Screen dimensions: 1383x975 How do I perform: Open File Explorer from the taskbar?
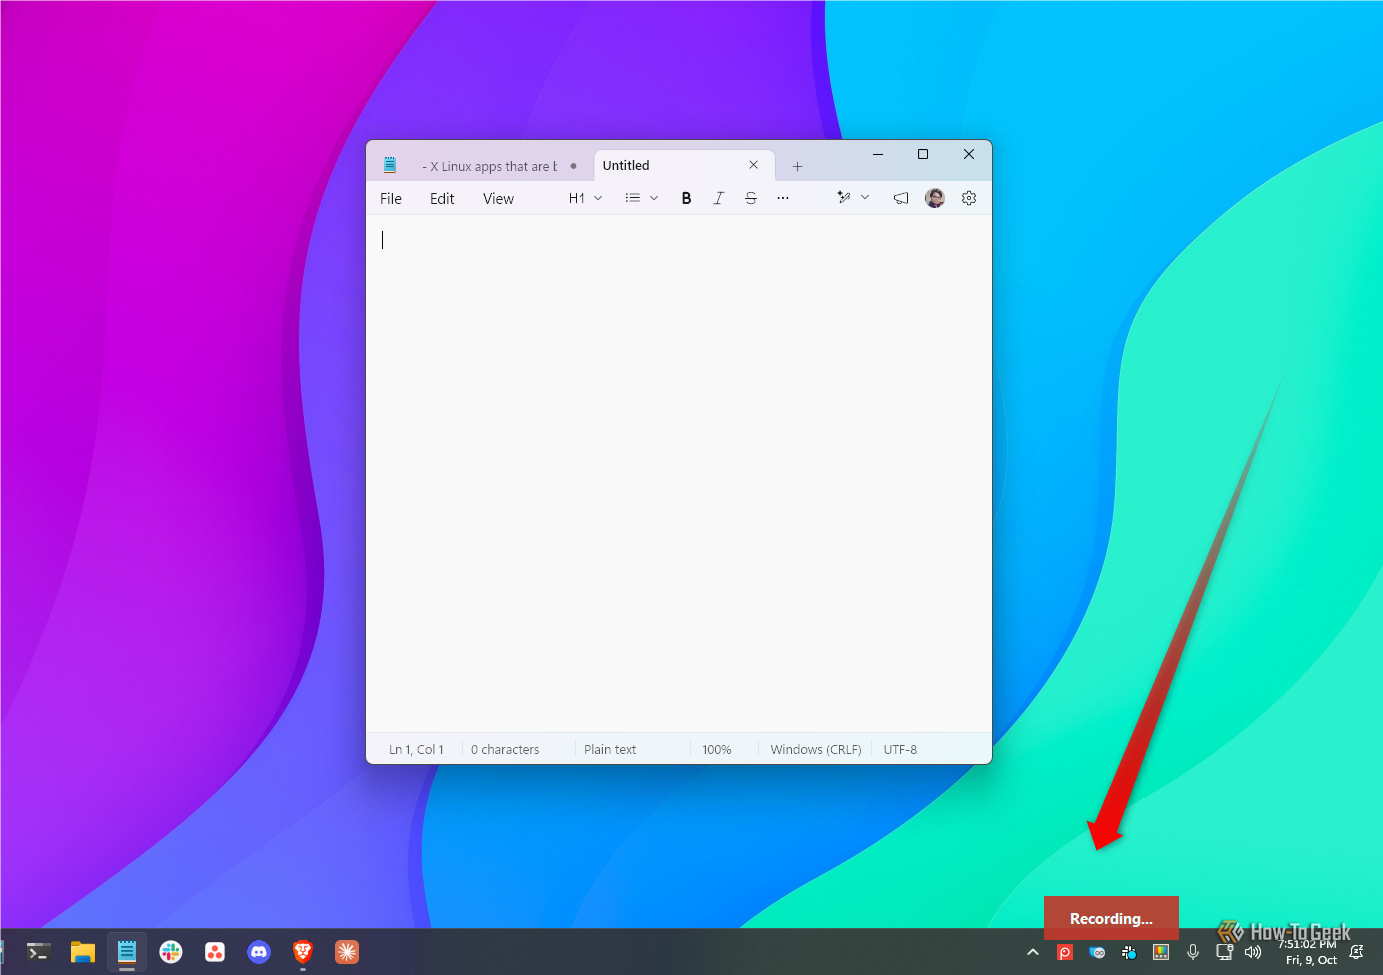click(83, 952)
